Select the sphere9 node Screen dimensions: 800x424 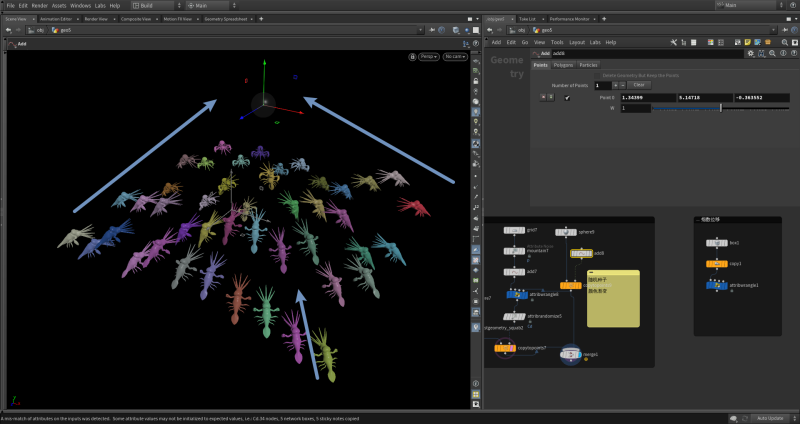click(x=568, y=231)
